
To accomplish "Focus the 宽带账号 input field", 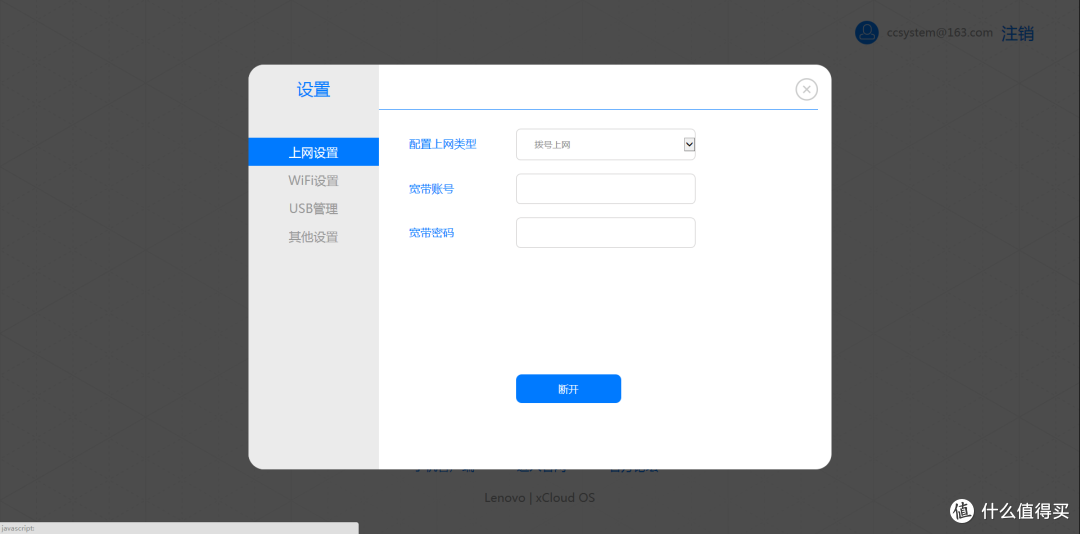I will [x=605, y=189].
